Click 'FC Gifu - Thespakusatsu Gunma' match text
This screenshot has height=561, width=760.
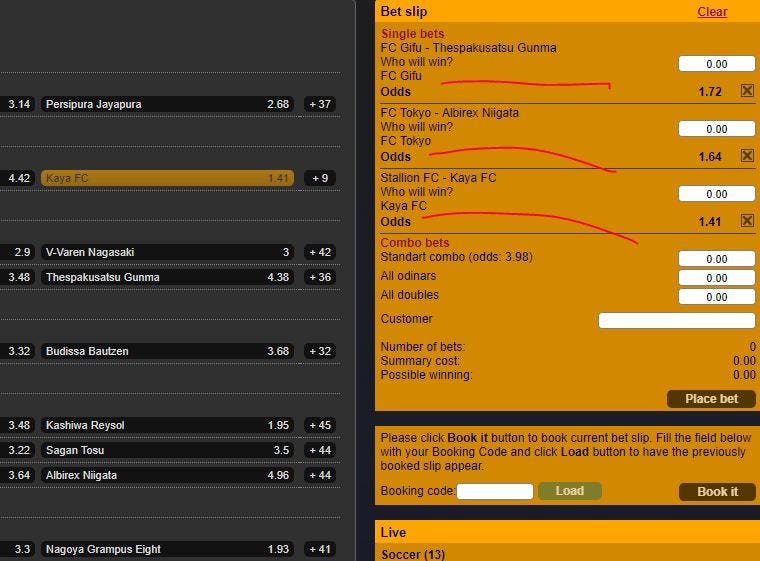[x=468, y=48]
